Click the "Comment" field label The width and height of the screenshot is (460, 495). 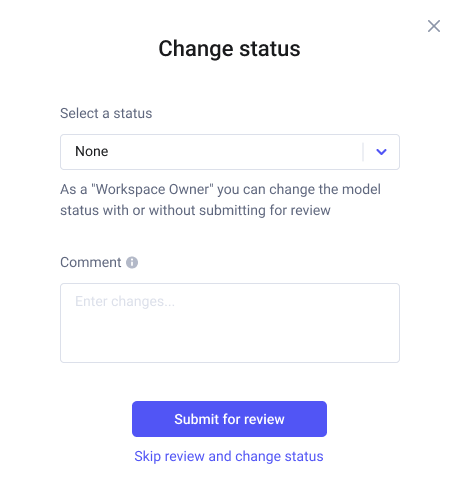(x=91, y=262)
